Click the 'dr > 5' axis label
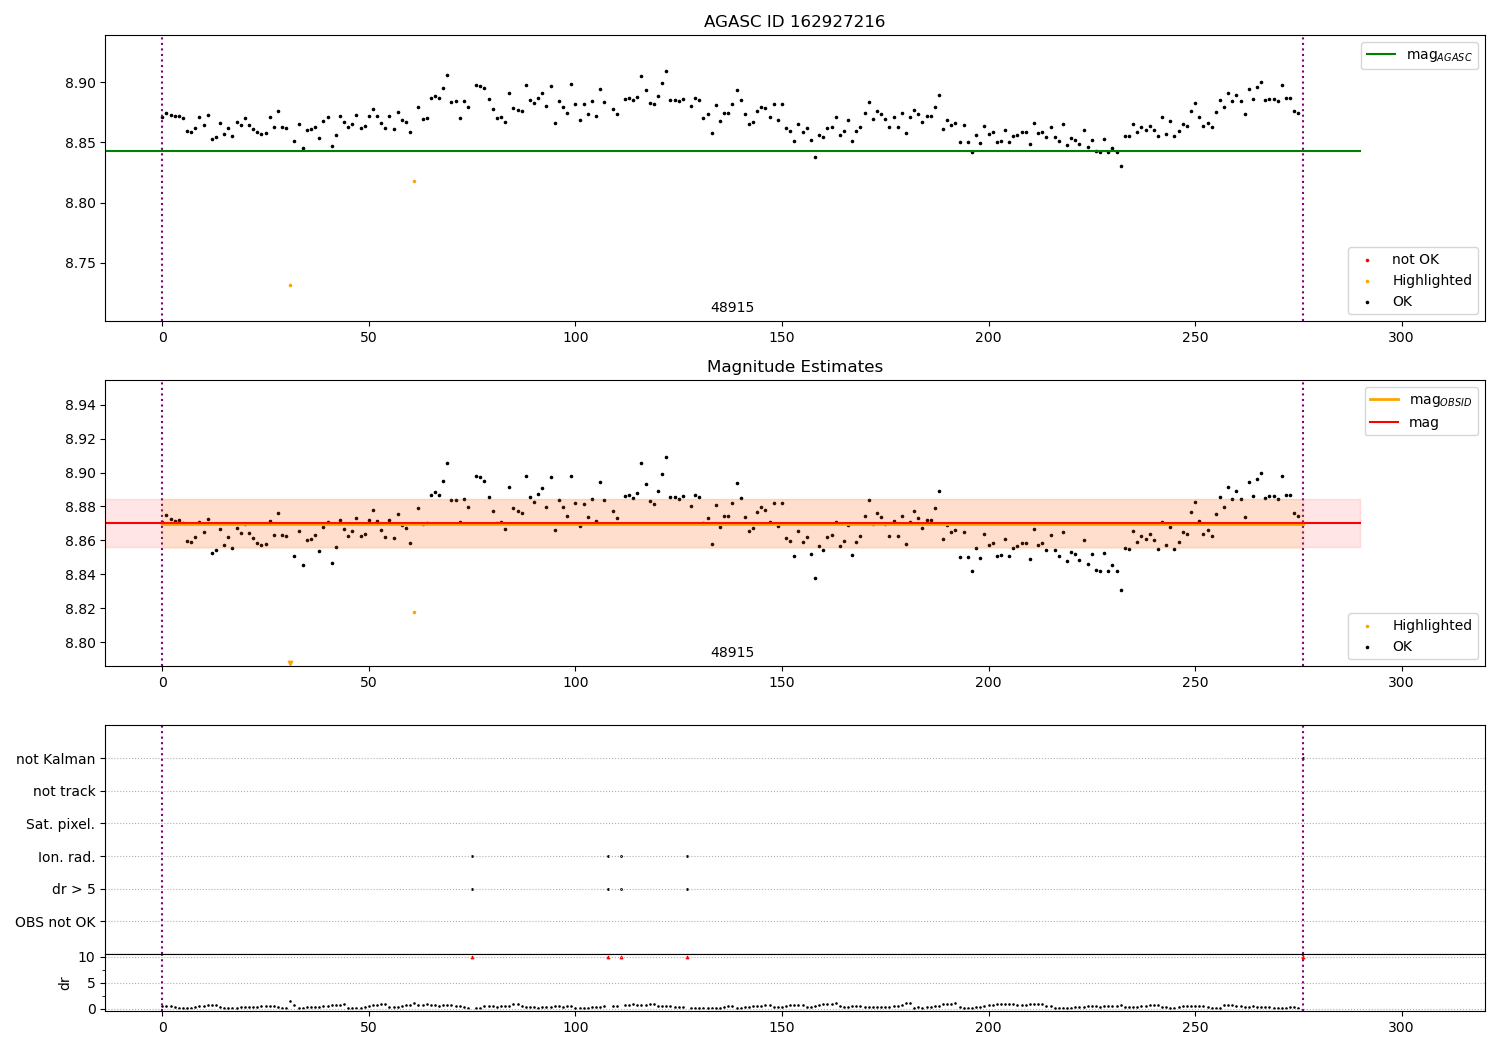This screenshot has width=1500, height=1050. (74, 890)
